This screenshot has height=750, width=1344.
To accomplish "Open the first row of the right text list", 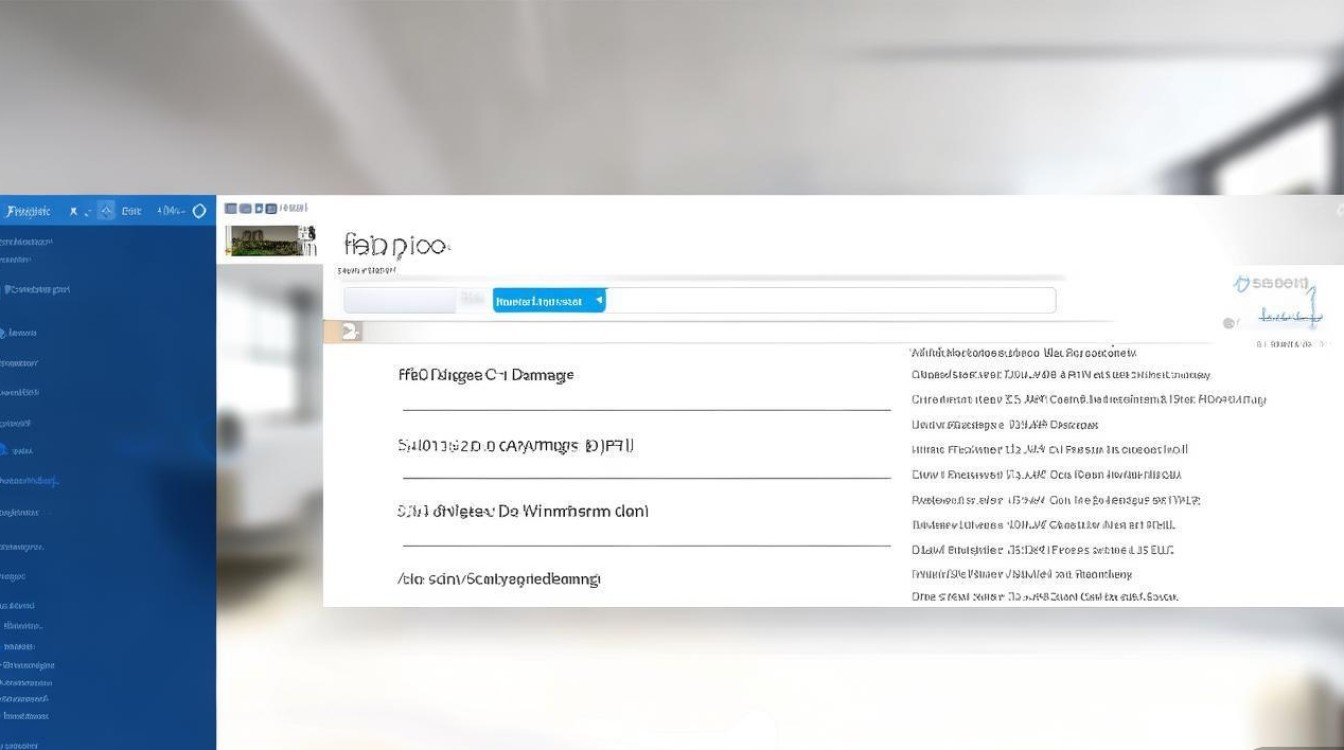I will [x=1024, y=352].
